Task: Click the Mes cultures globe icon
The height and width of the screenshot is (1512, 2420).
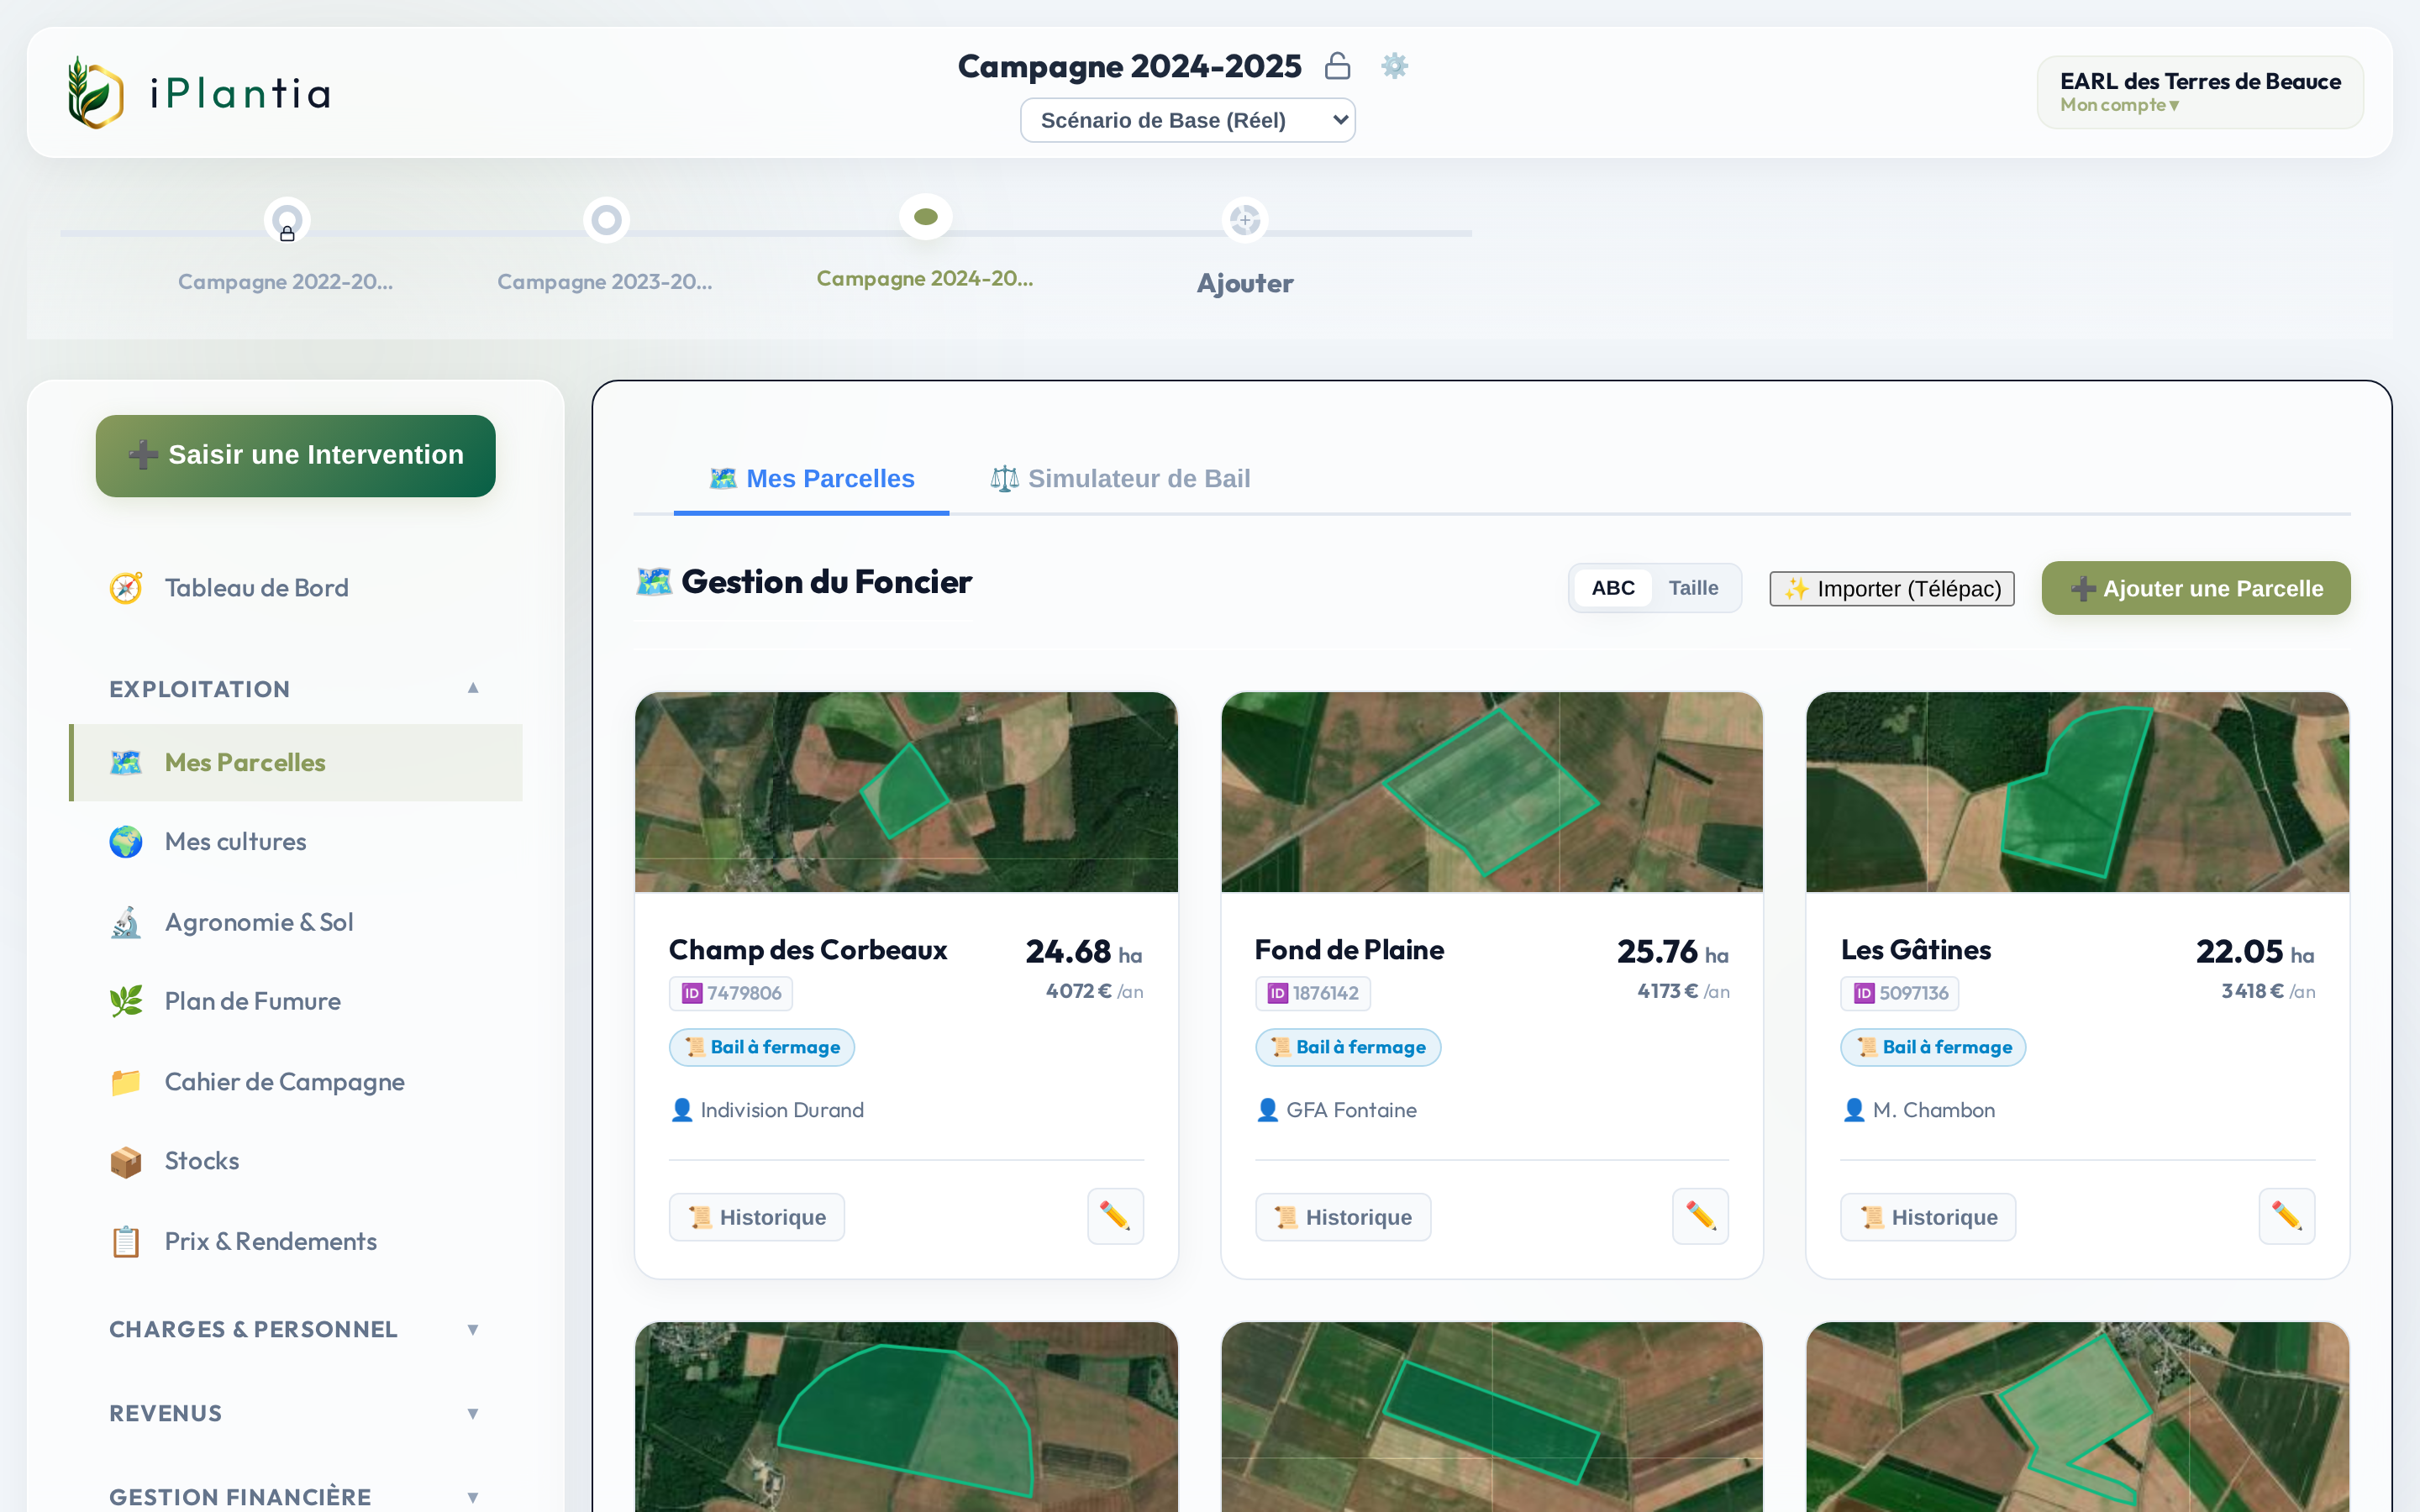Action: pyautogui.click(x=126, y=842)
